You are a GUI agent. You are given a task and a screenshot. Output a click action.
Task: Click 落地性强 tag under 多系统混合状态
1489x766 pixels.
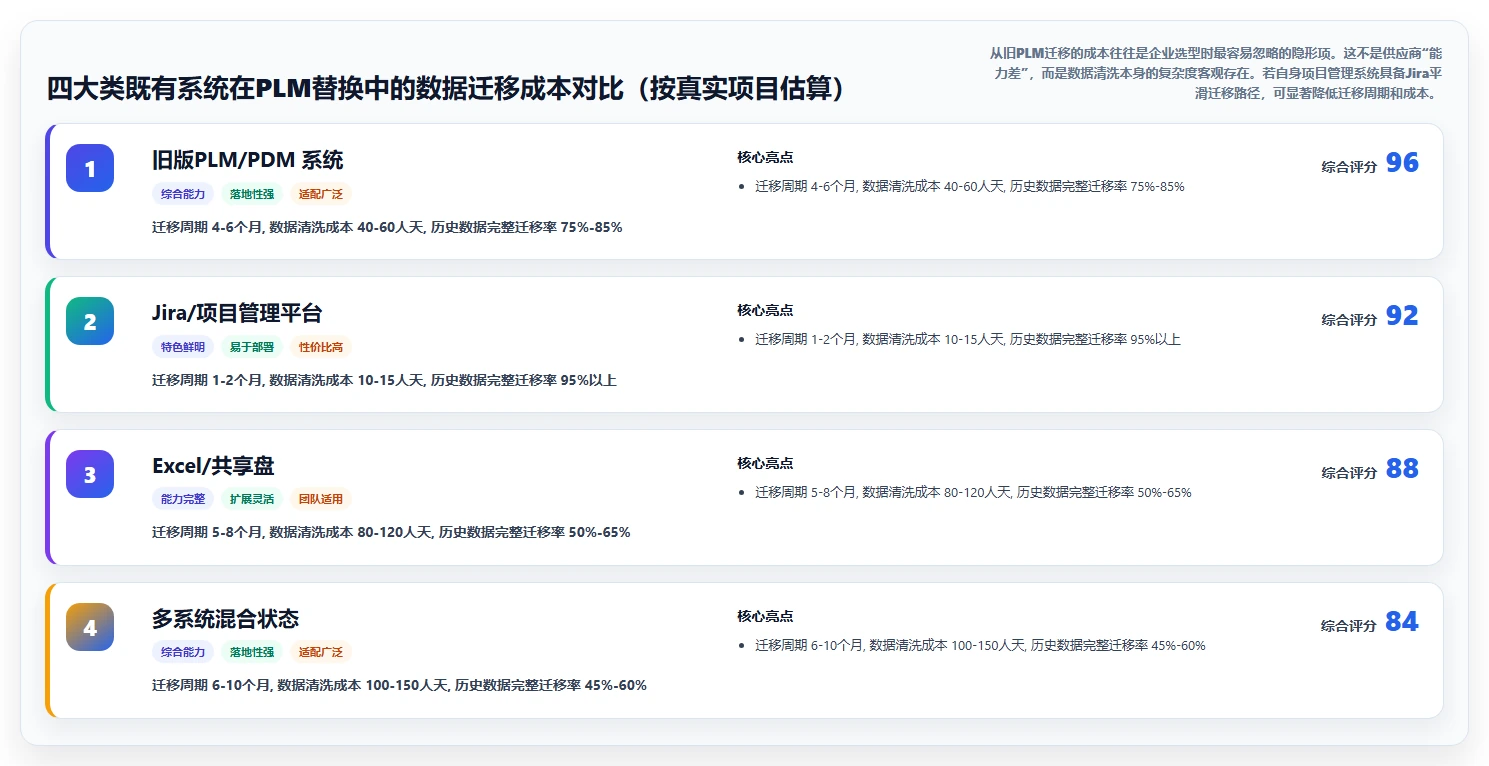coord(252,652)
